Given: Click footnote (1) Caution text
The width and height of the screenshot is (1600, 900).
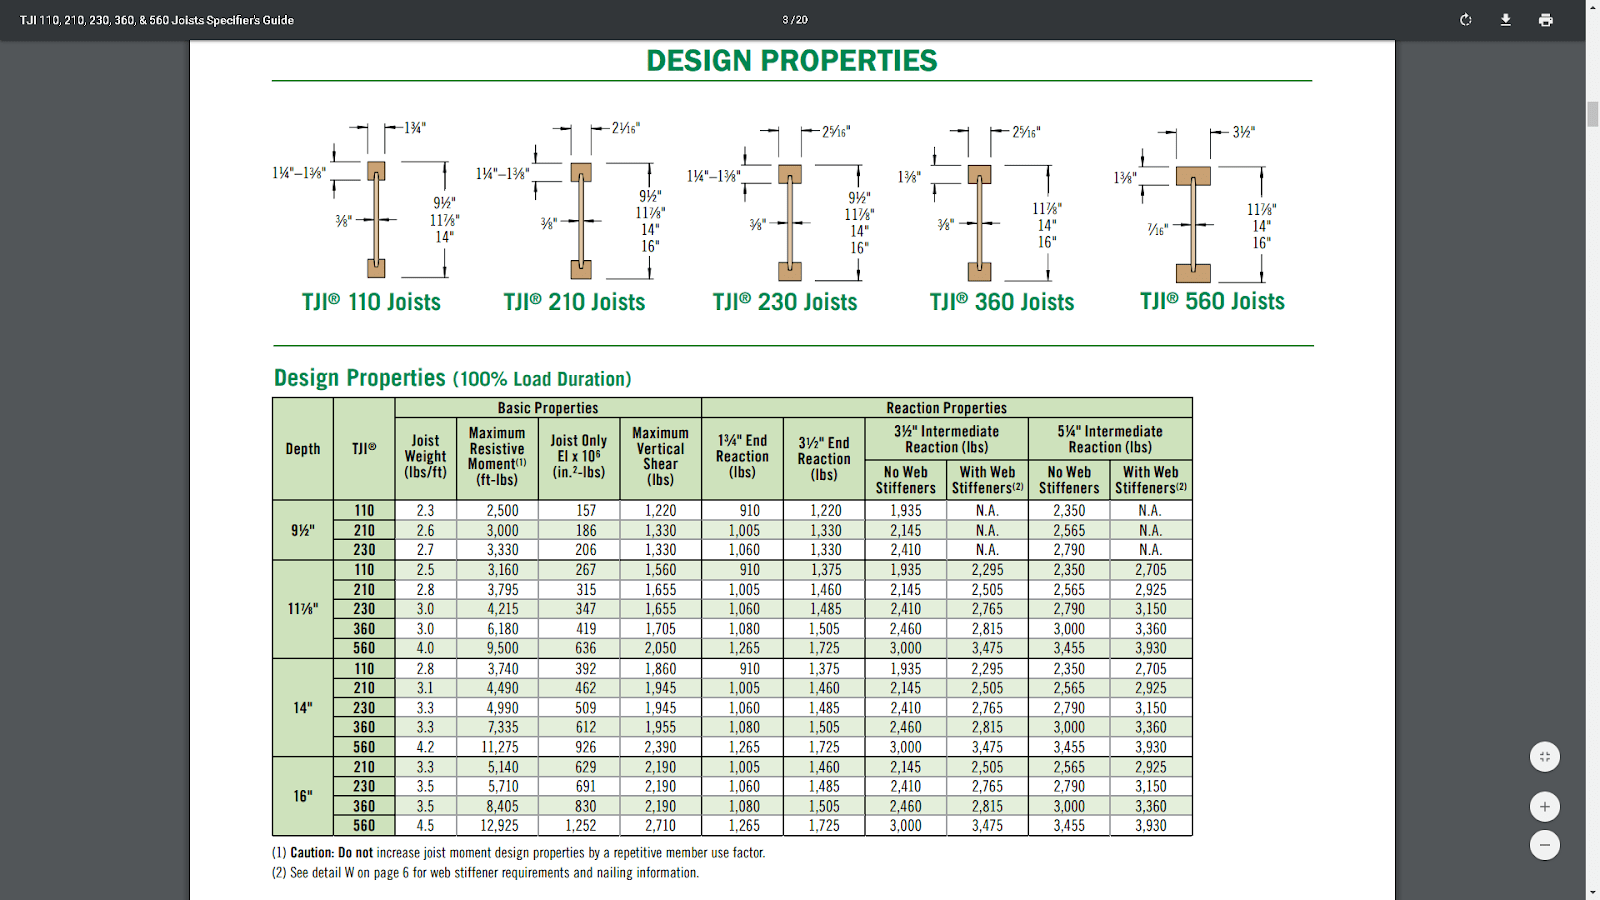Looking at the screenshot, I should (x=519, y=853).
